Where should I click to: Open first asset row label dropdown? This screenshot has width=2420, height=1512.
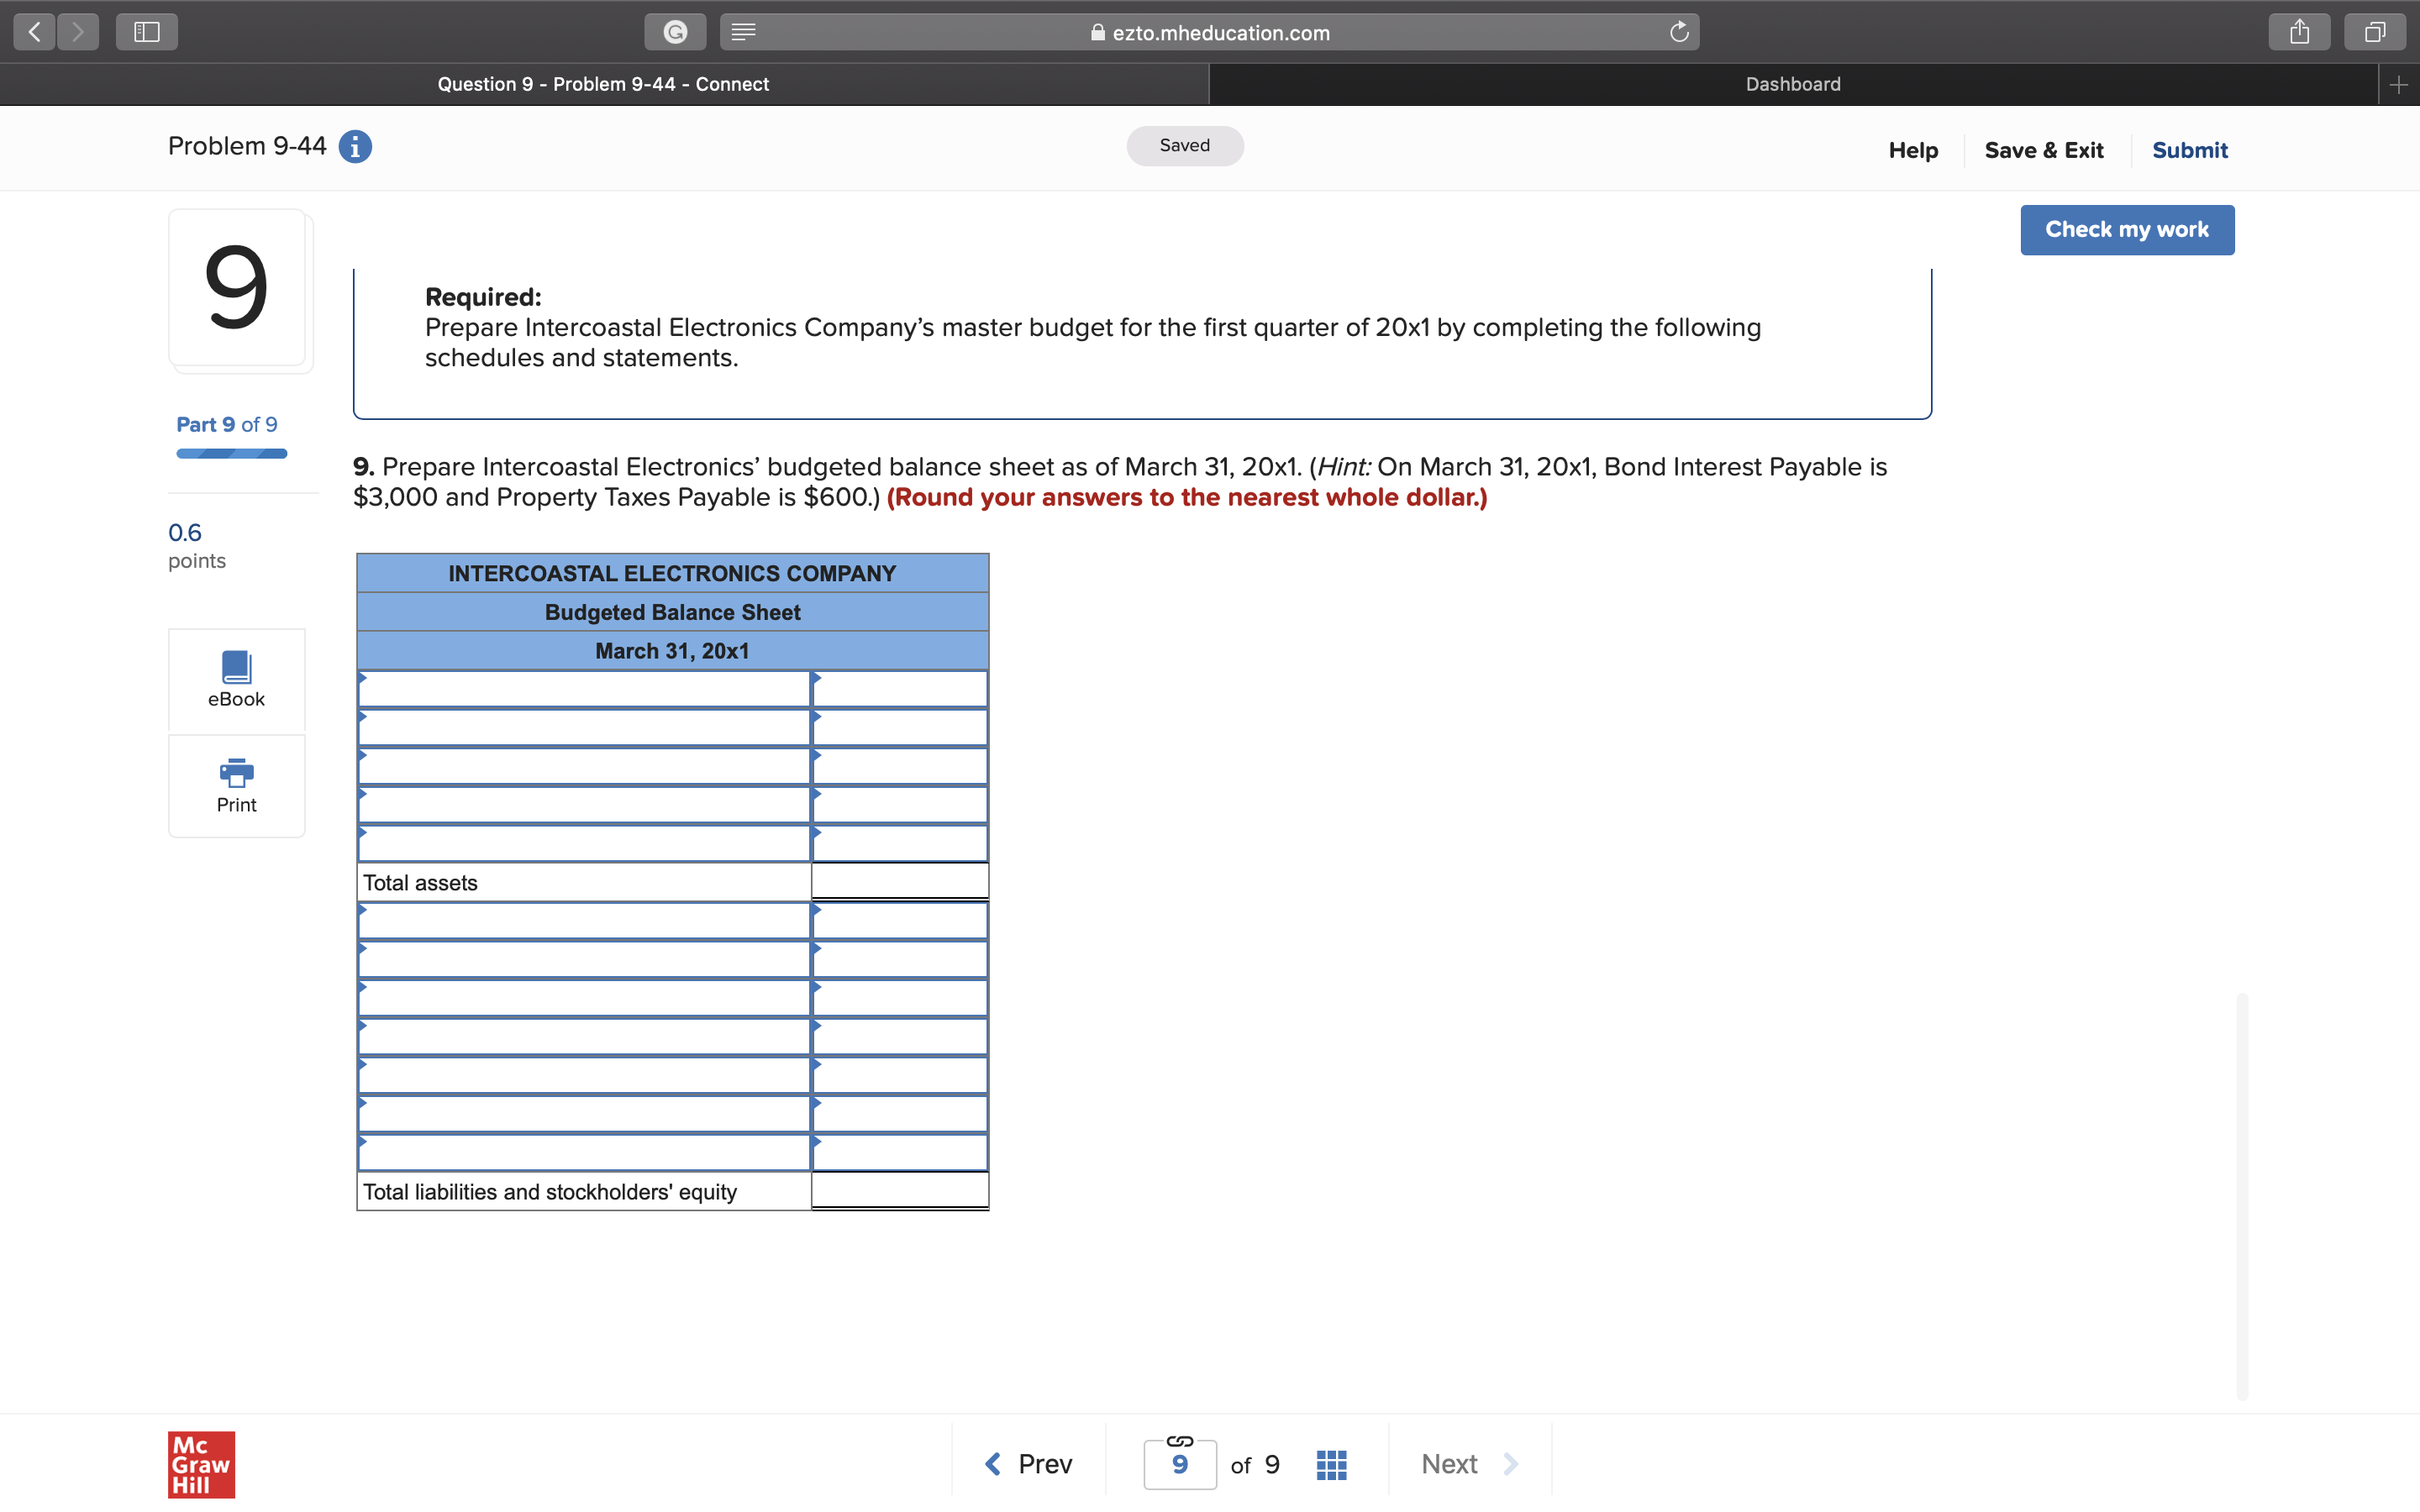coord(583,689)
